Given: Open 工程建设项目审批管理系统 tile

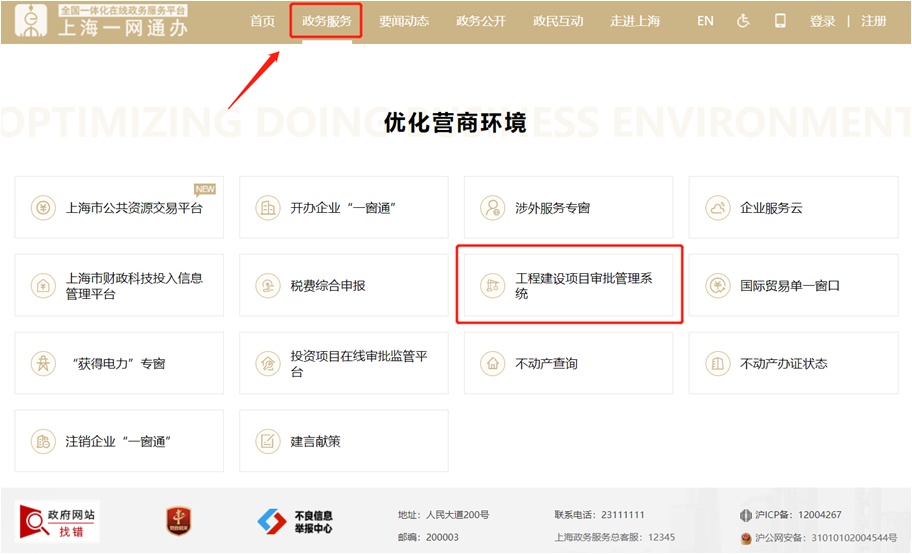Looking at the screenshot, I should click(569, 286).
